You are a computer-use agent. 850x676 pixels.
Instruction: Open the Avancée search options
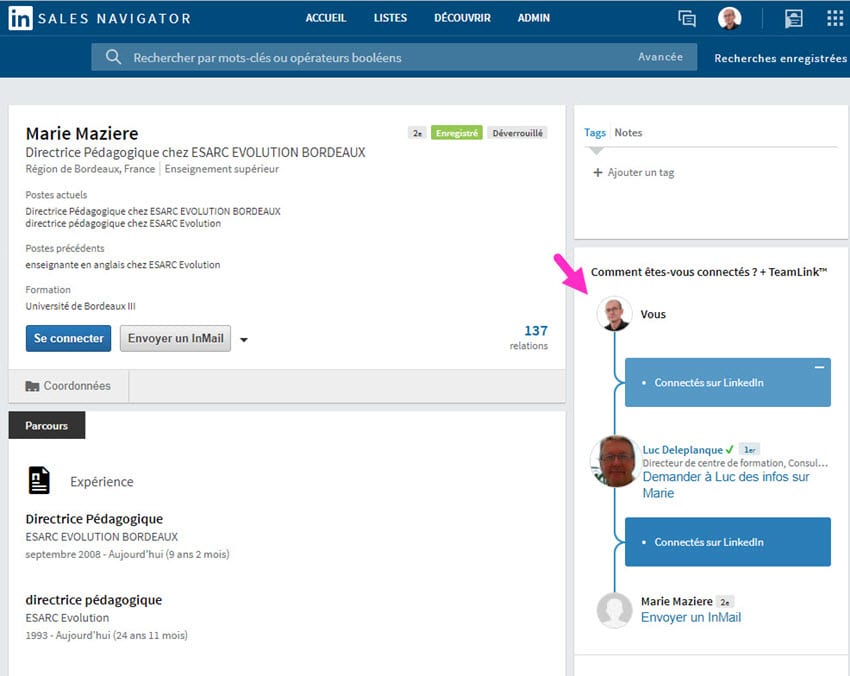pyautogui.click(x=660, y=57)
